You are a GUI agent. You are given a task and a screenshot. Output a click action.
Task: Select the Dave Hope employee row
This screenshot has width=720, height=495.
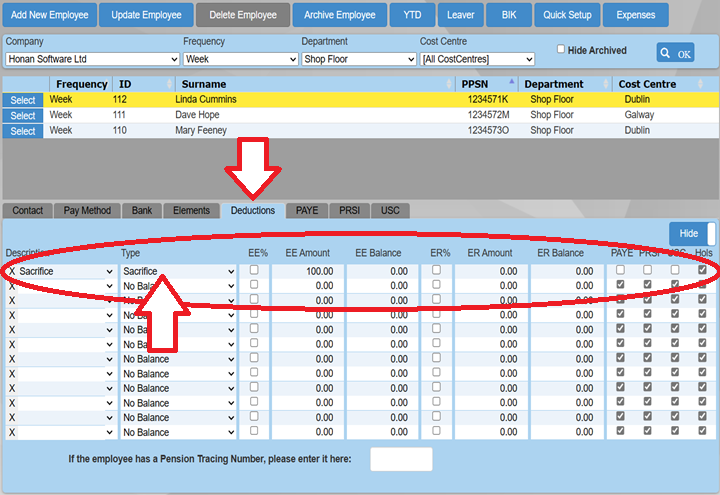(x=23, y=116)
